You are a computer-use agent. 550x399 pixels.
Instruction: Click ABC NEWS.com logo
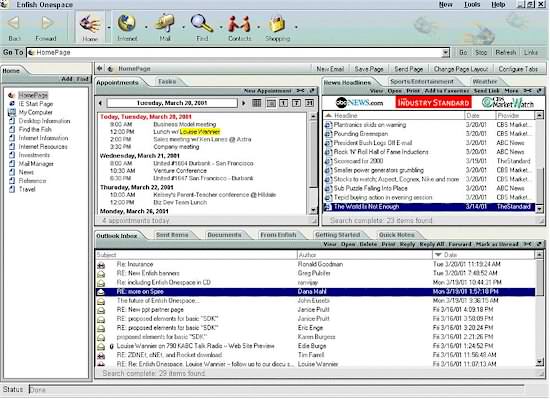tap(359, 103)
